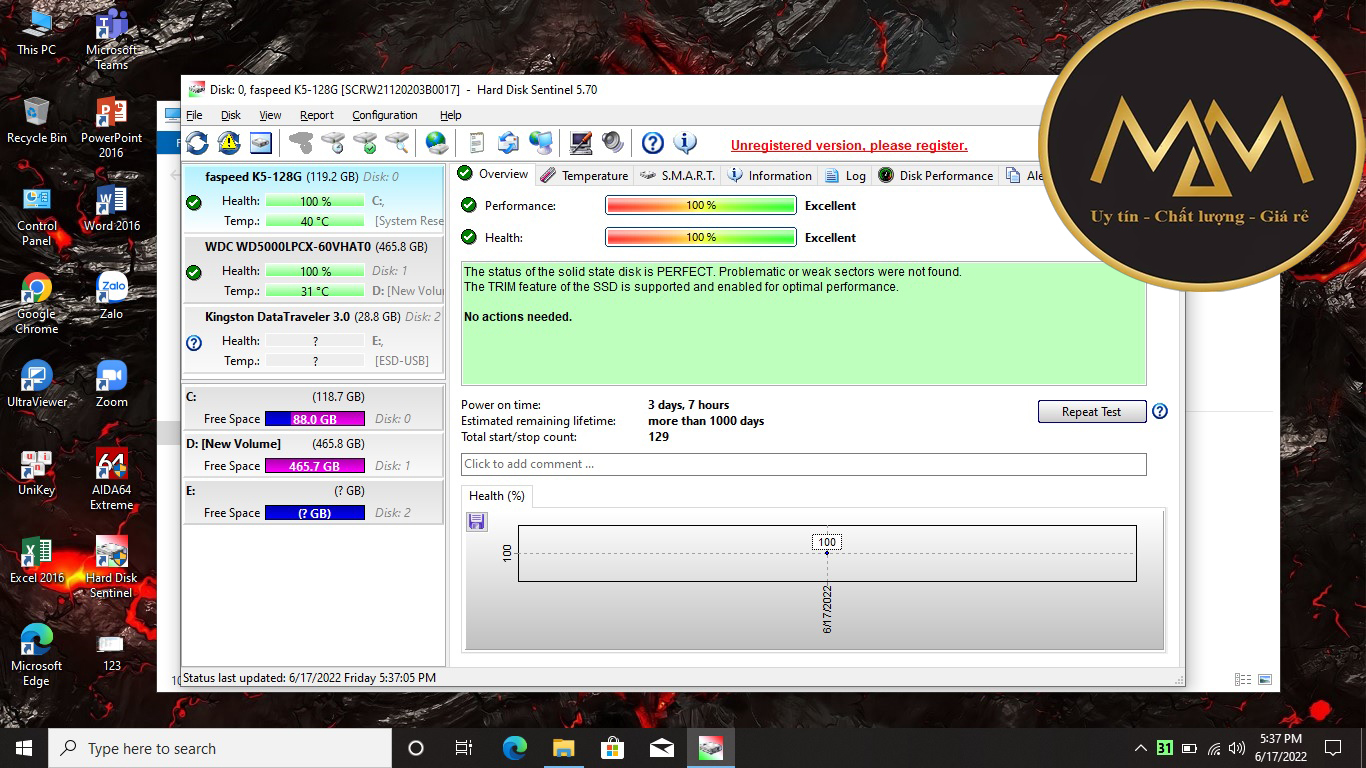Click the large thumbnails view icon in the background window

pos(1265,679)
